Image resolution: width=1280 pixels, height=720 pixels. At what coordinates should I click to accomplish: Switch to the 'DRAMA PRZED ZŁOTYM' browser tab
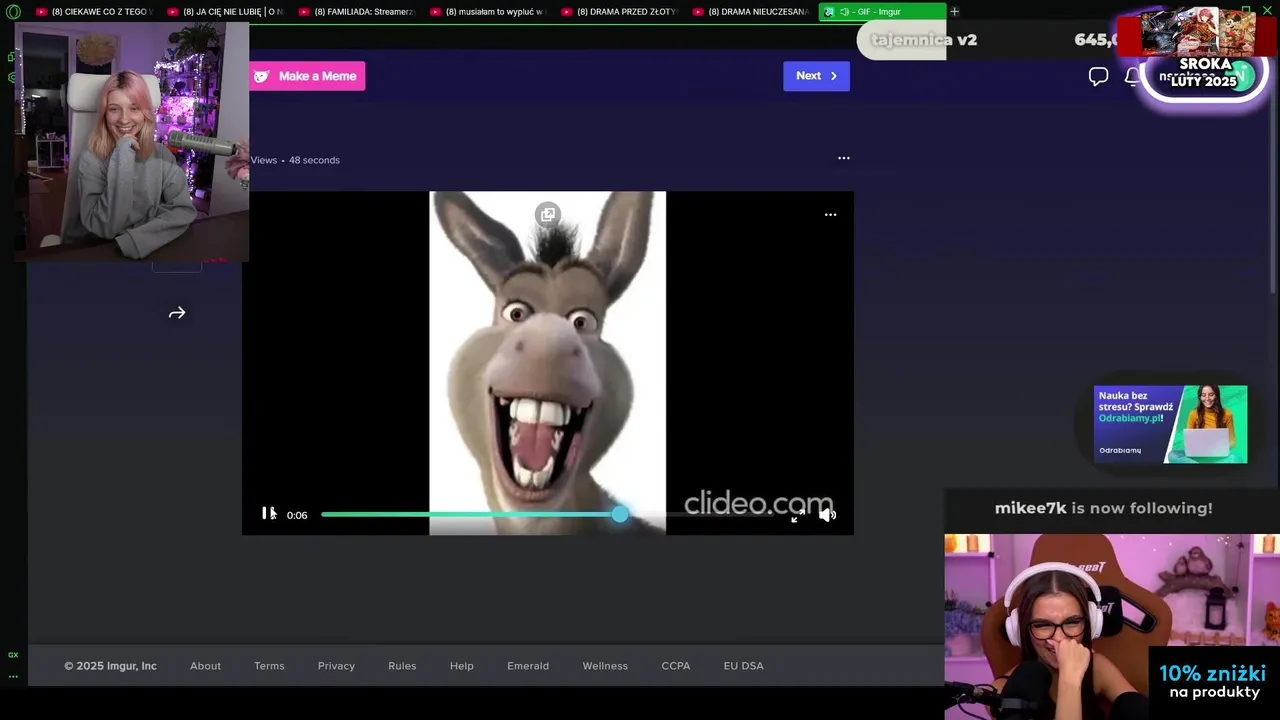pos(618,12)
